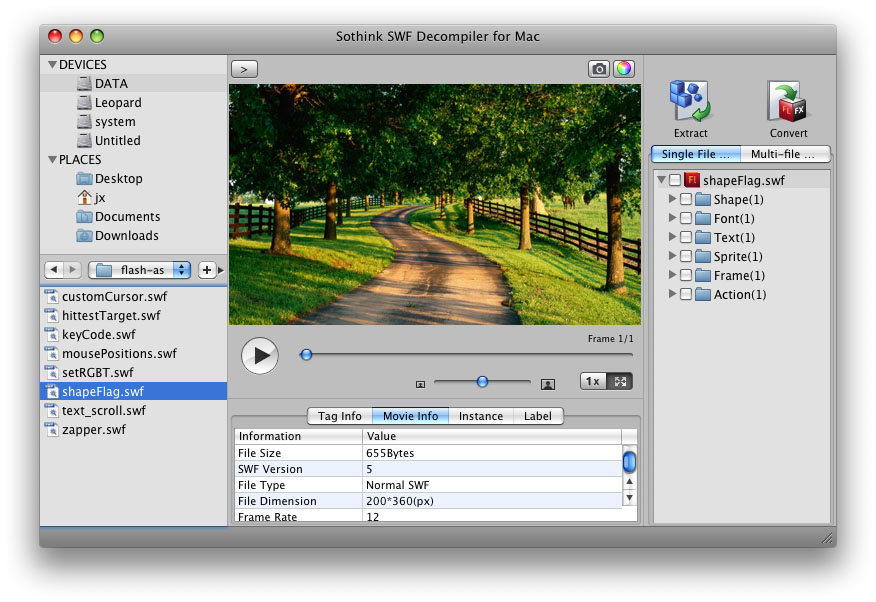The image size is (876, 602).
Task: Check the Text(1) checkbox
Action: (x=686, y=237)
